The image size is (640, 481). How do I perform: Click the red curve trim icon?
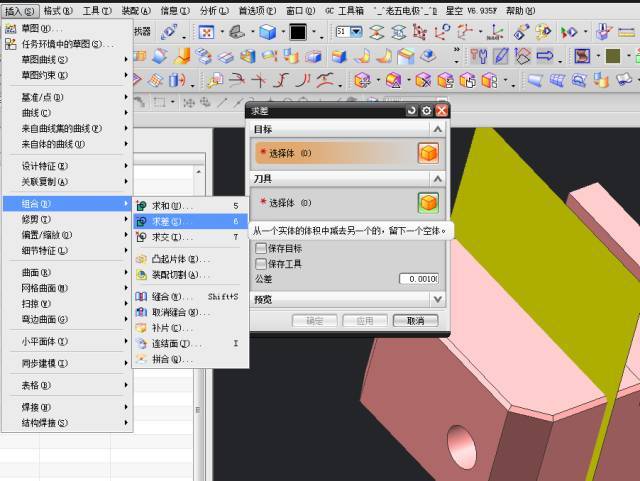tap(236, 80)
